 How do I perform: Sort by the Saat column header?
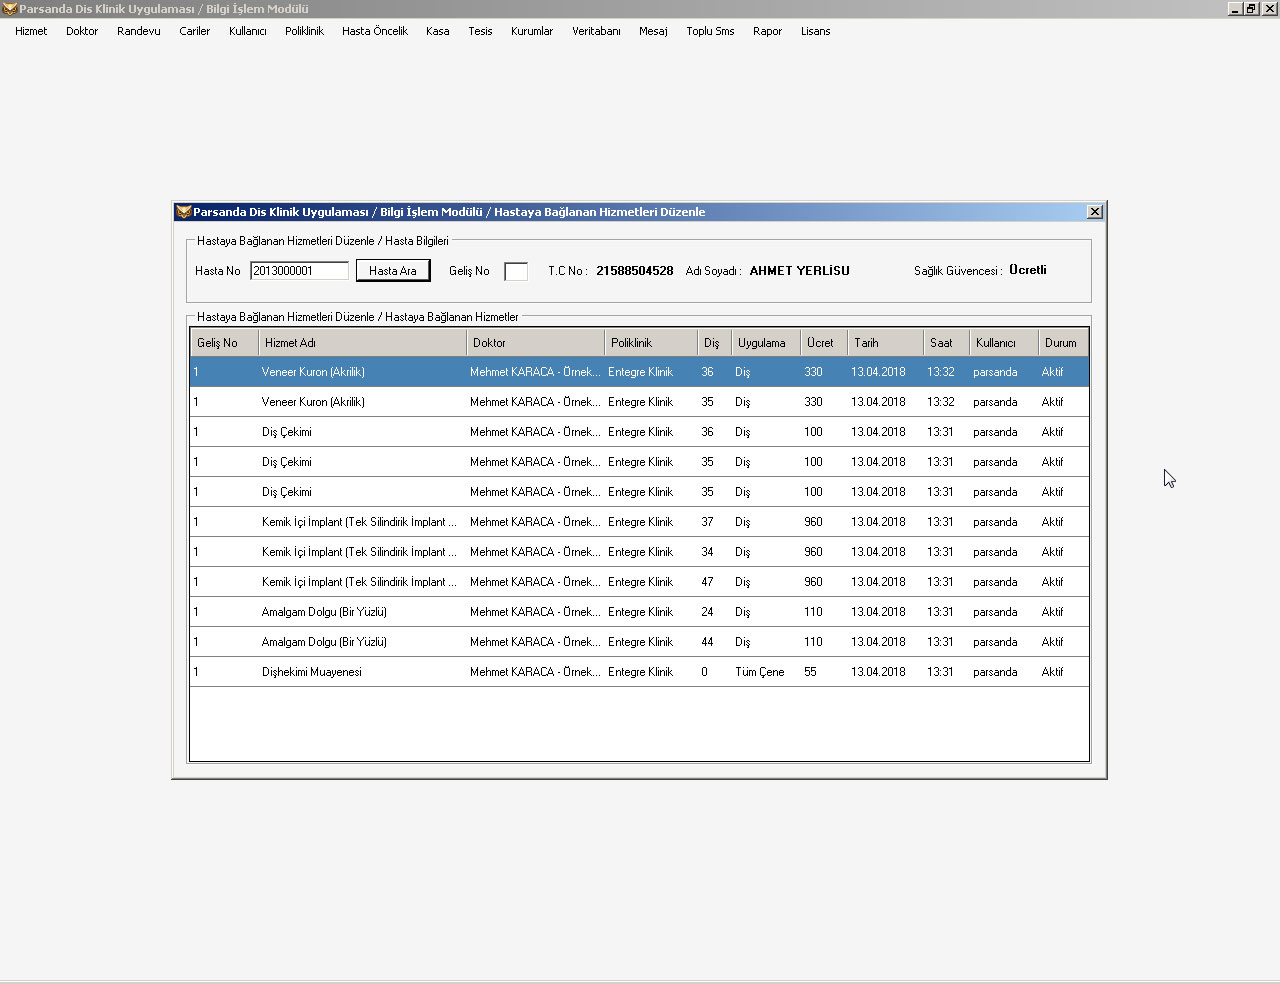click(x=946, y=342)
